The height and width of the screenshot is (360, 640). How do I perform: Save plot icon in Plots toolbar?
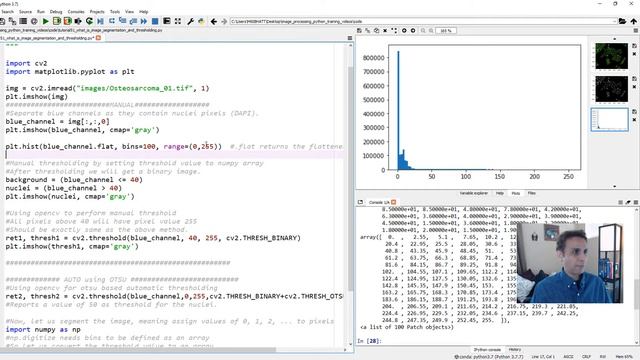click(x=359, y=31)
